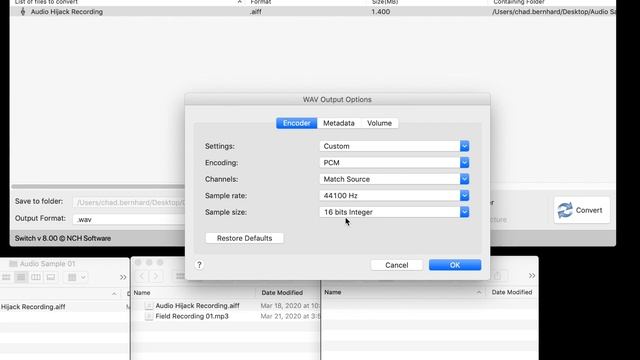Sort by Date Modified in middle Finder window
Viewport: 640px width, 360px height.
[x=282, y=293]
